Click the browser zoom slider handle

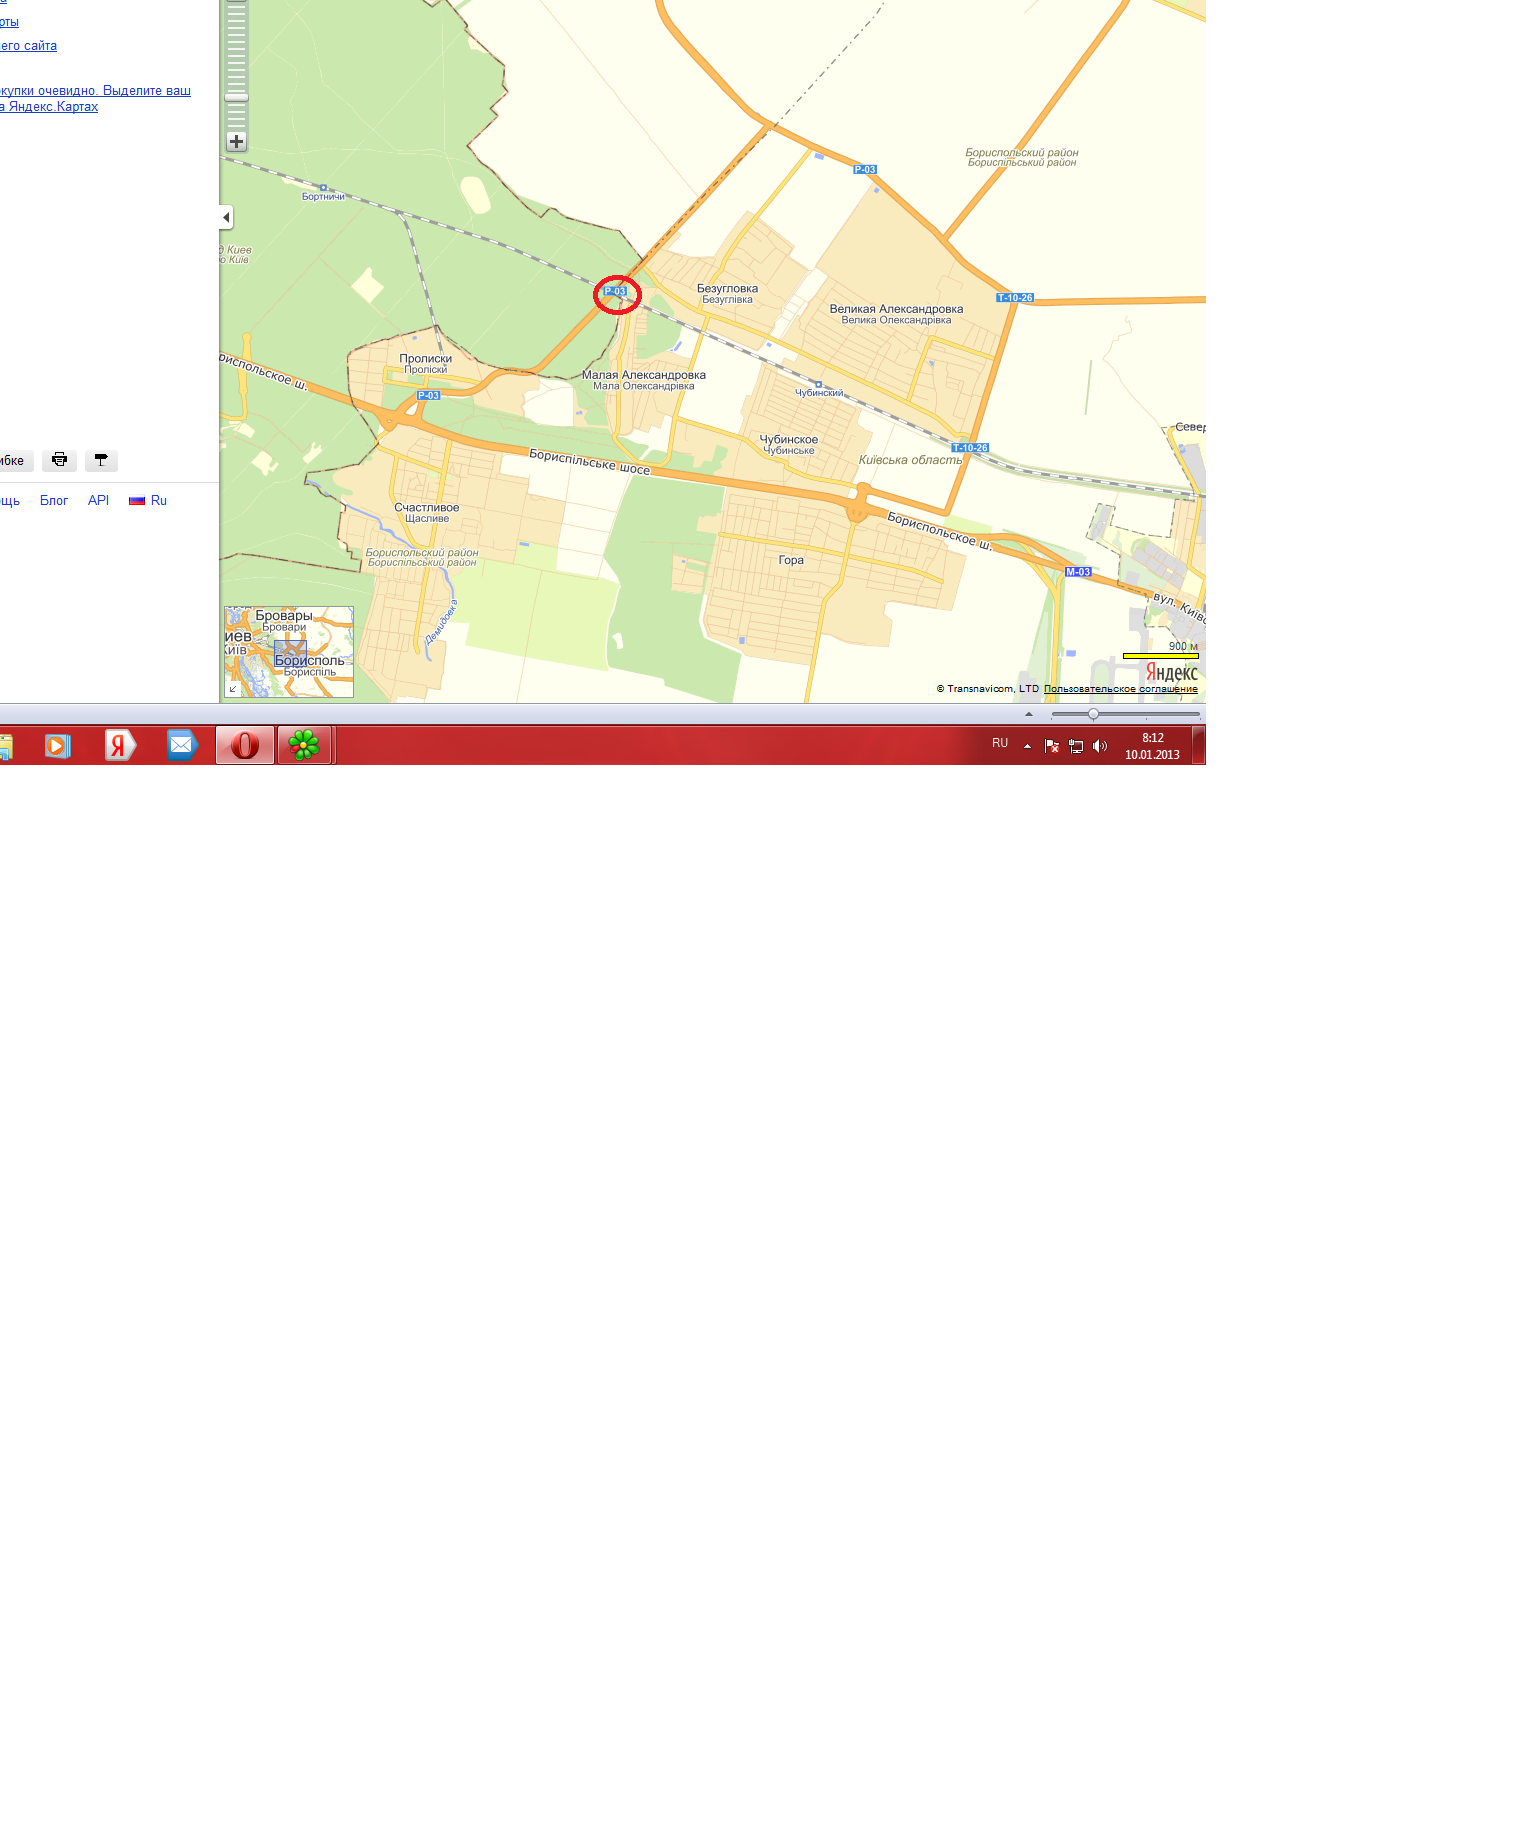pos(1093,714)
